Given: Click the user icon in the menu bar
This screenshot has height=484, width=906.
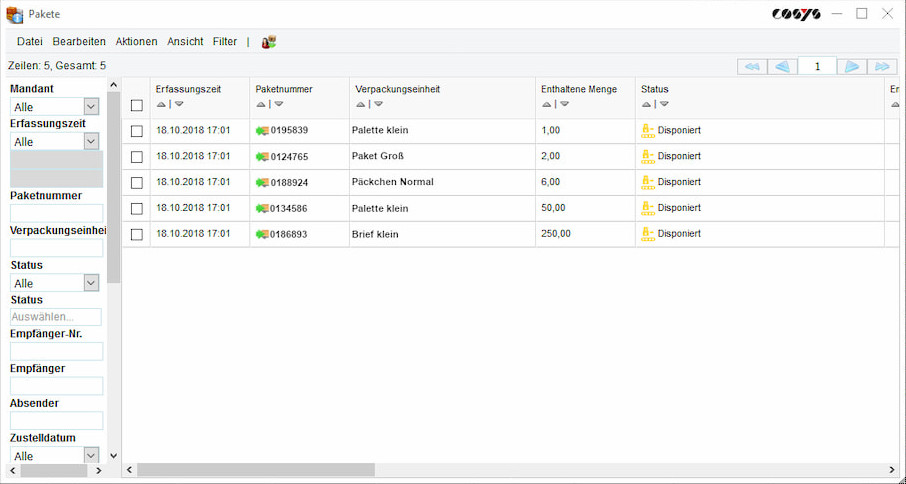Looking at the screenshot, I should click(269, 42).
